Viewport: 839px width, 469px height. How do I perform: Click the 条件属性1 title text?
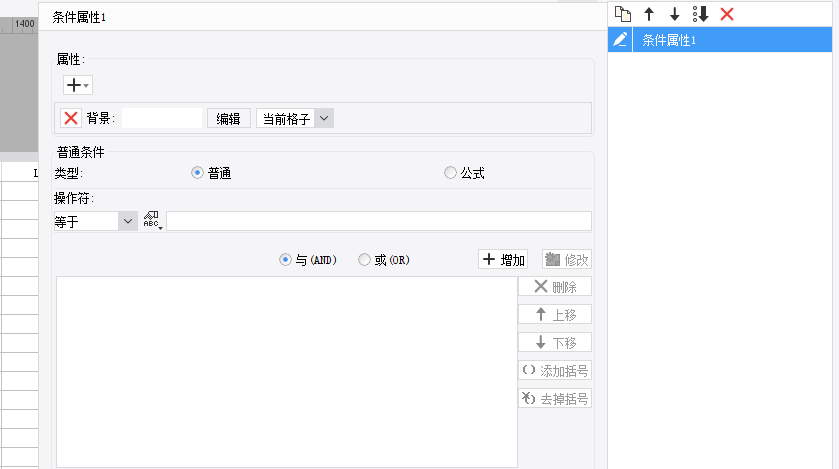point(79,17)
